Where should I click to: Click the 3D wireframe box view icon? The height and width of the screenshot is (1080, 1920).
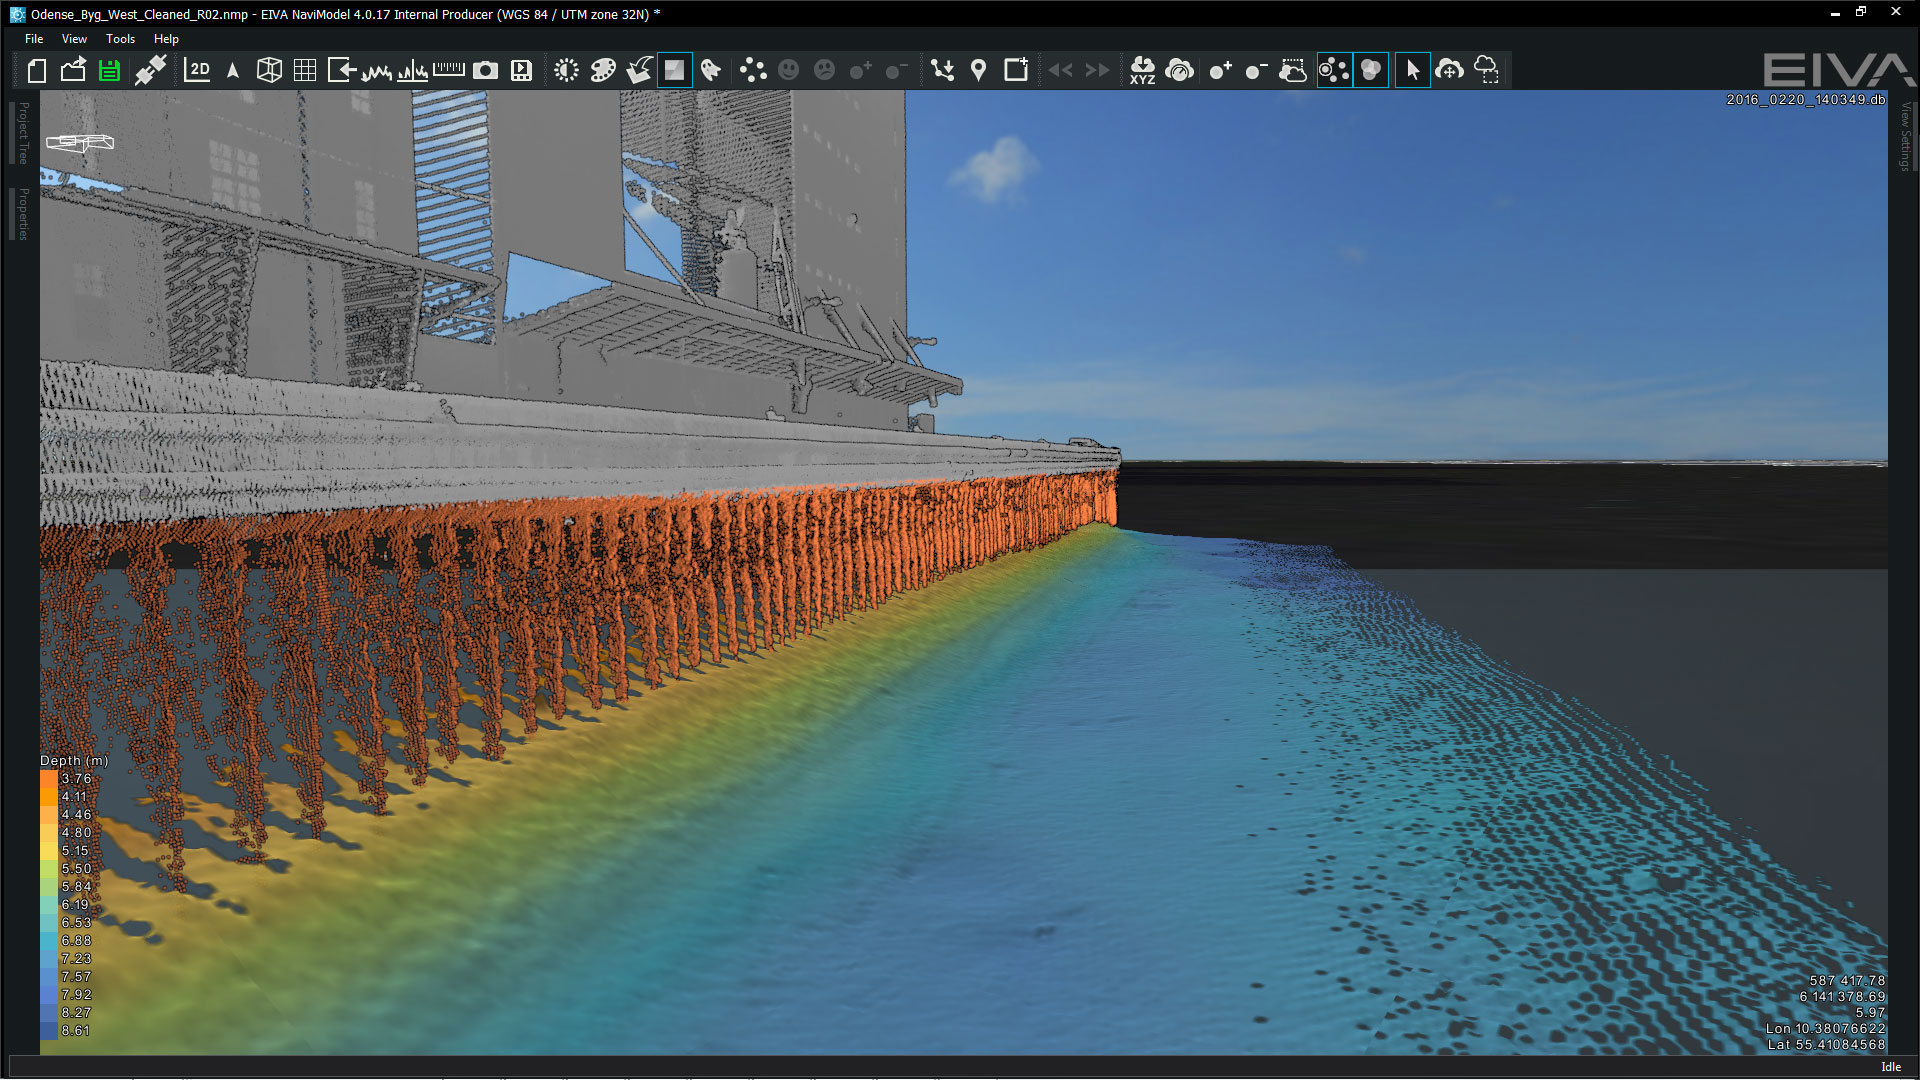click(x=269, y=70)
